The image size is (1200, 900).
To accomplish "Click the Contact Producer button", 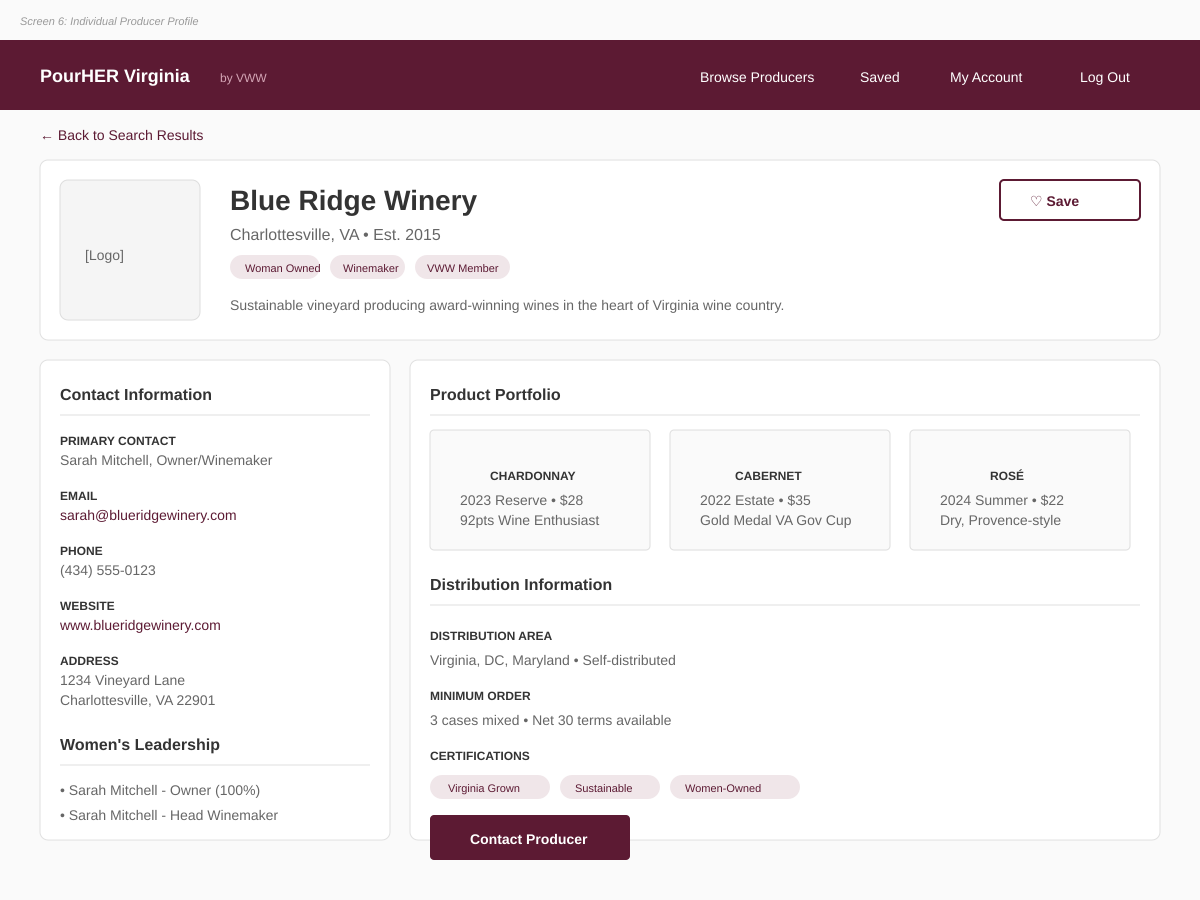I will point(530,838).
